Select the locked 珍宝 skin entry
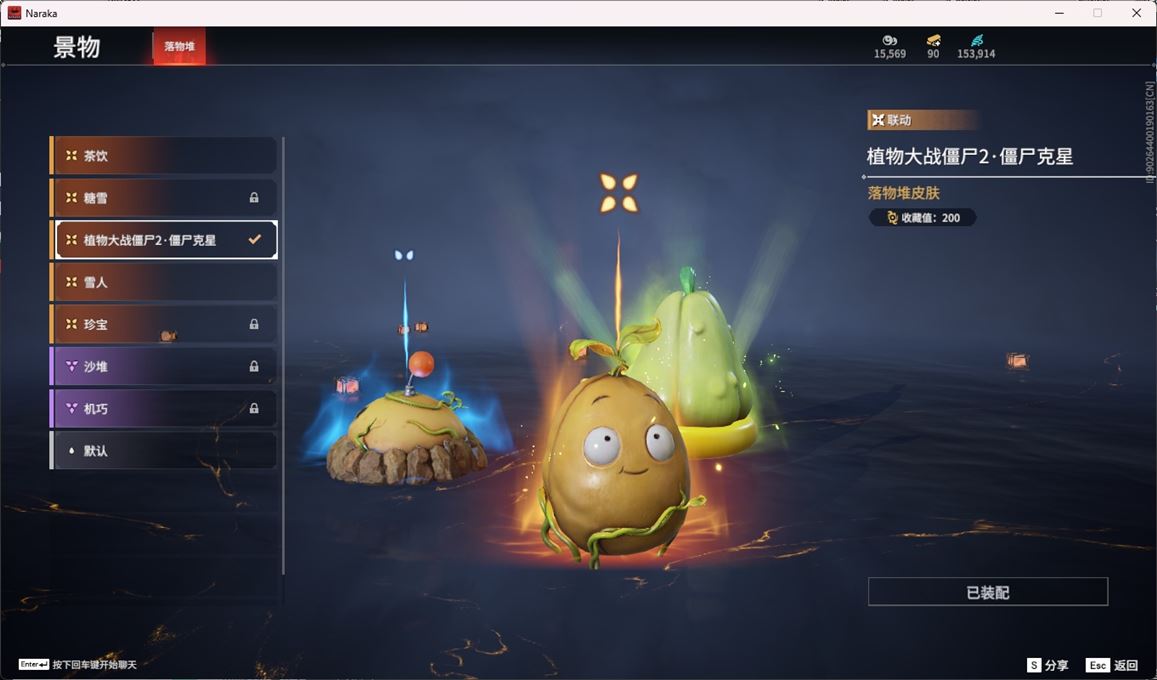 [163, 324]
